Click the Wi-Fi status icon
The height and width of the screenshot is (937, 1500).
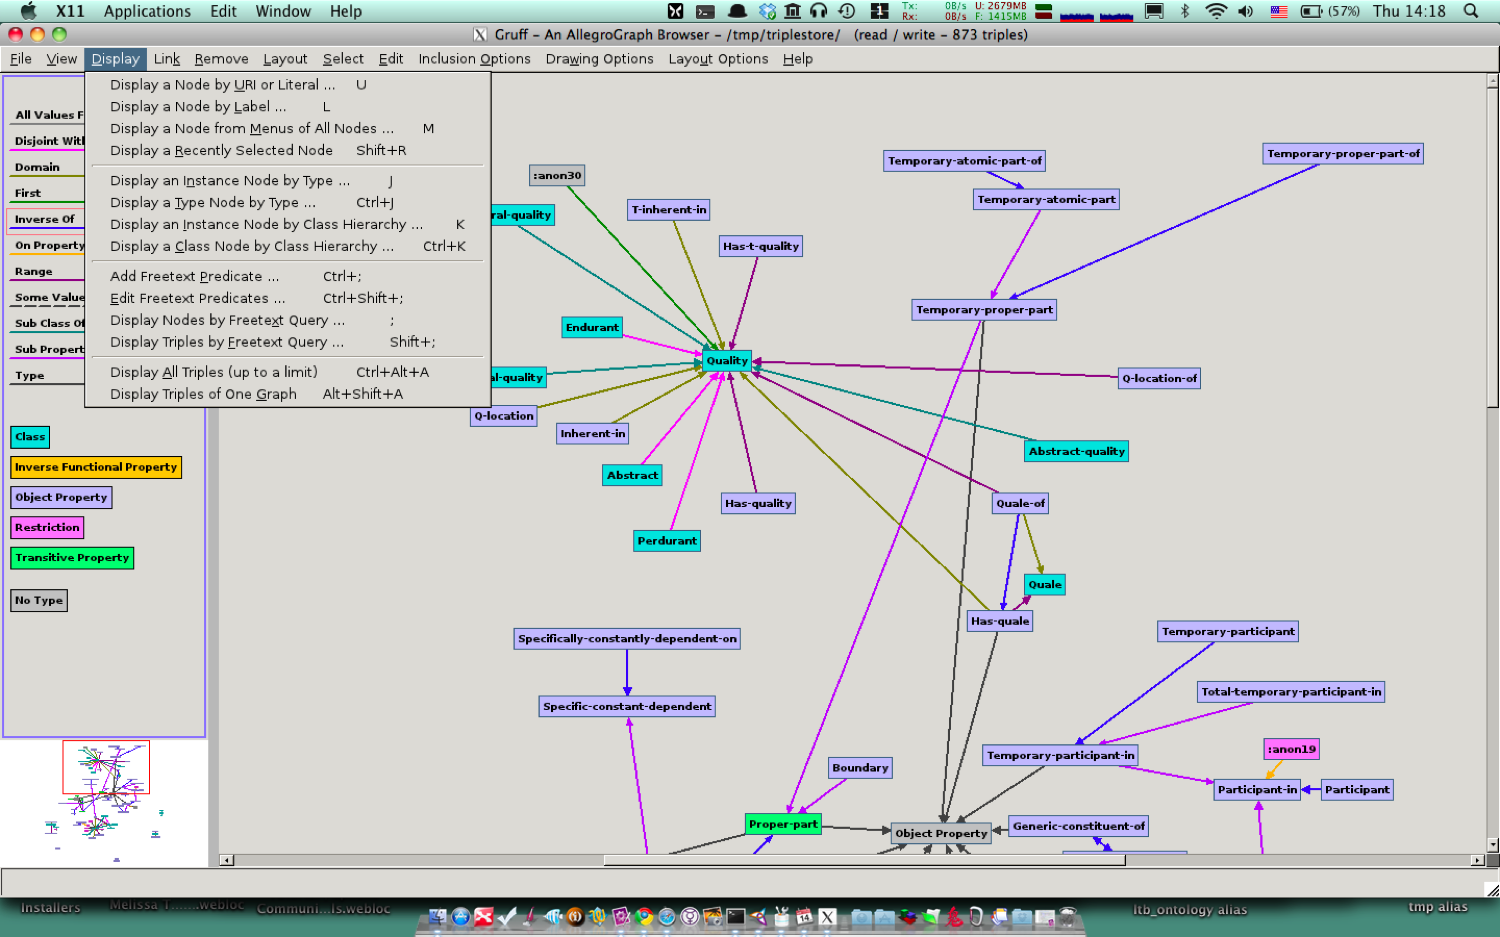tap(1216, 11)
